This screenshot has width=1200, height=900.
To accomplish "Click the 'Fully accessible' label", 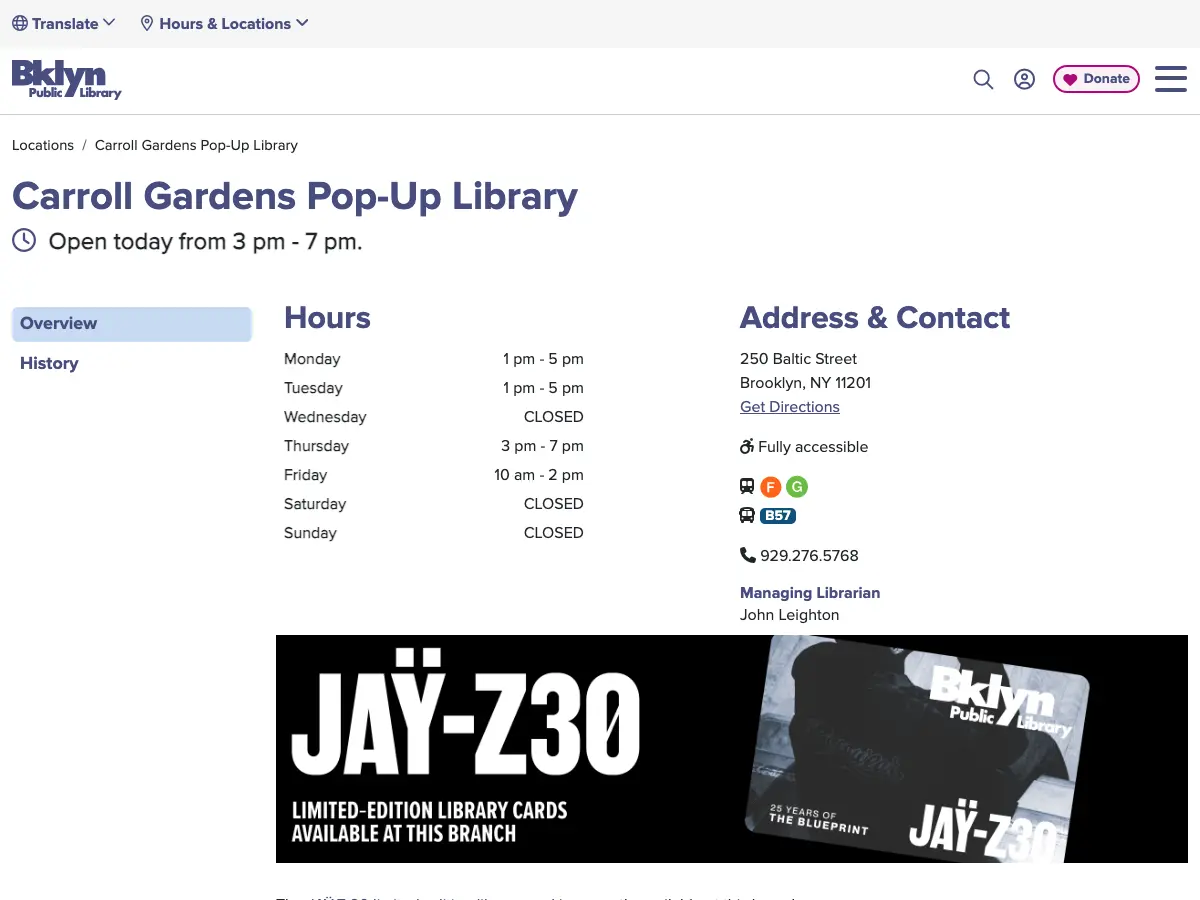I will [813, 447].
